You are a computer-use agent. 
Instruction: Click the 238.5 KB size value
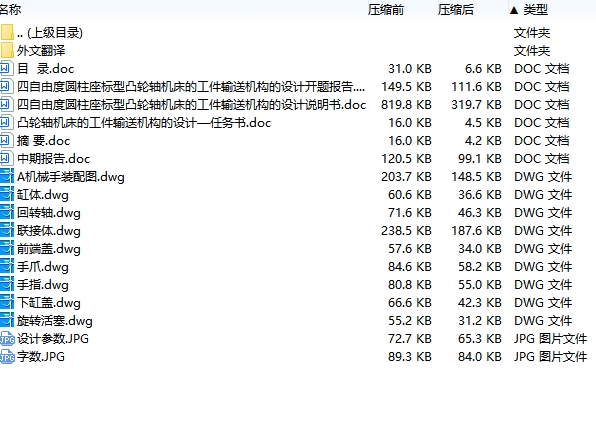coord(406,231)
